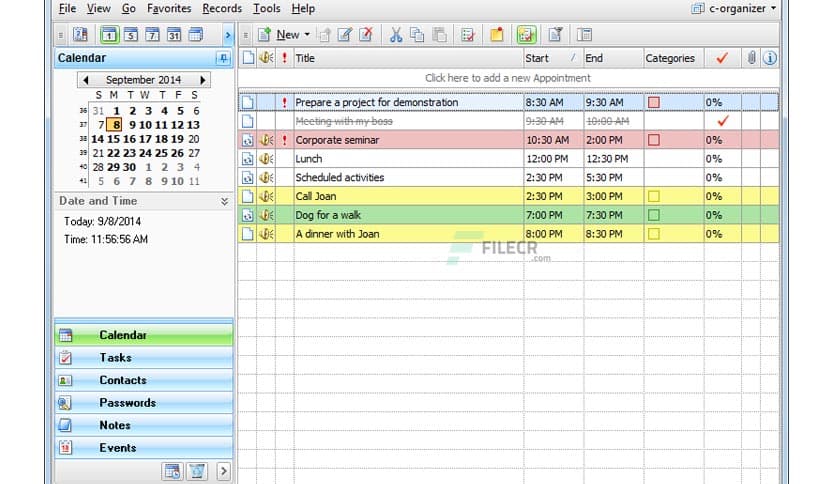The height and width of the screenshot is (484, 836).
Task: Click the recycle bin icon in bottom bar
Action: click(197, 471)
